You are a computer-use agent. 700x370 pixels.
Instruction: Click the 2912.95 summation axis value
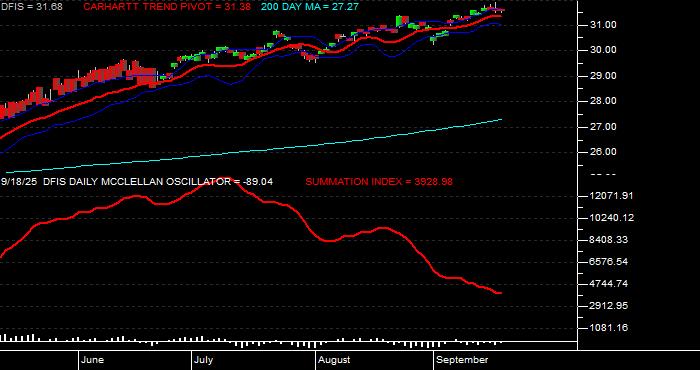coord(608,306)
